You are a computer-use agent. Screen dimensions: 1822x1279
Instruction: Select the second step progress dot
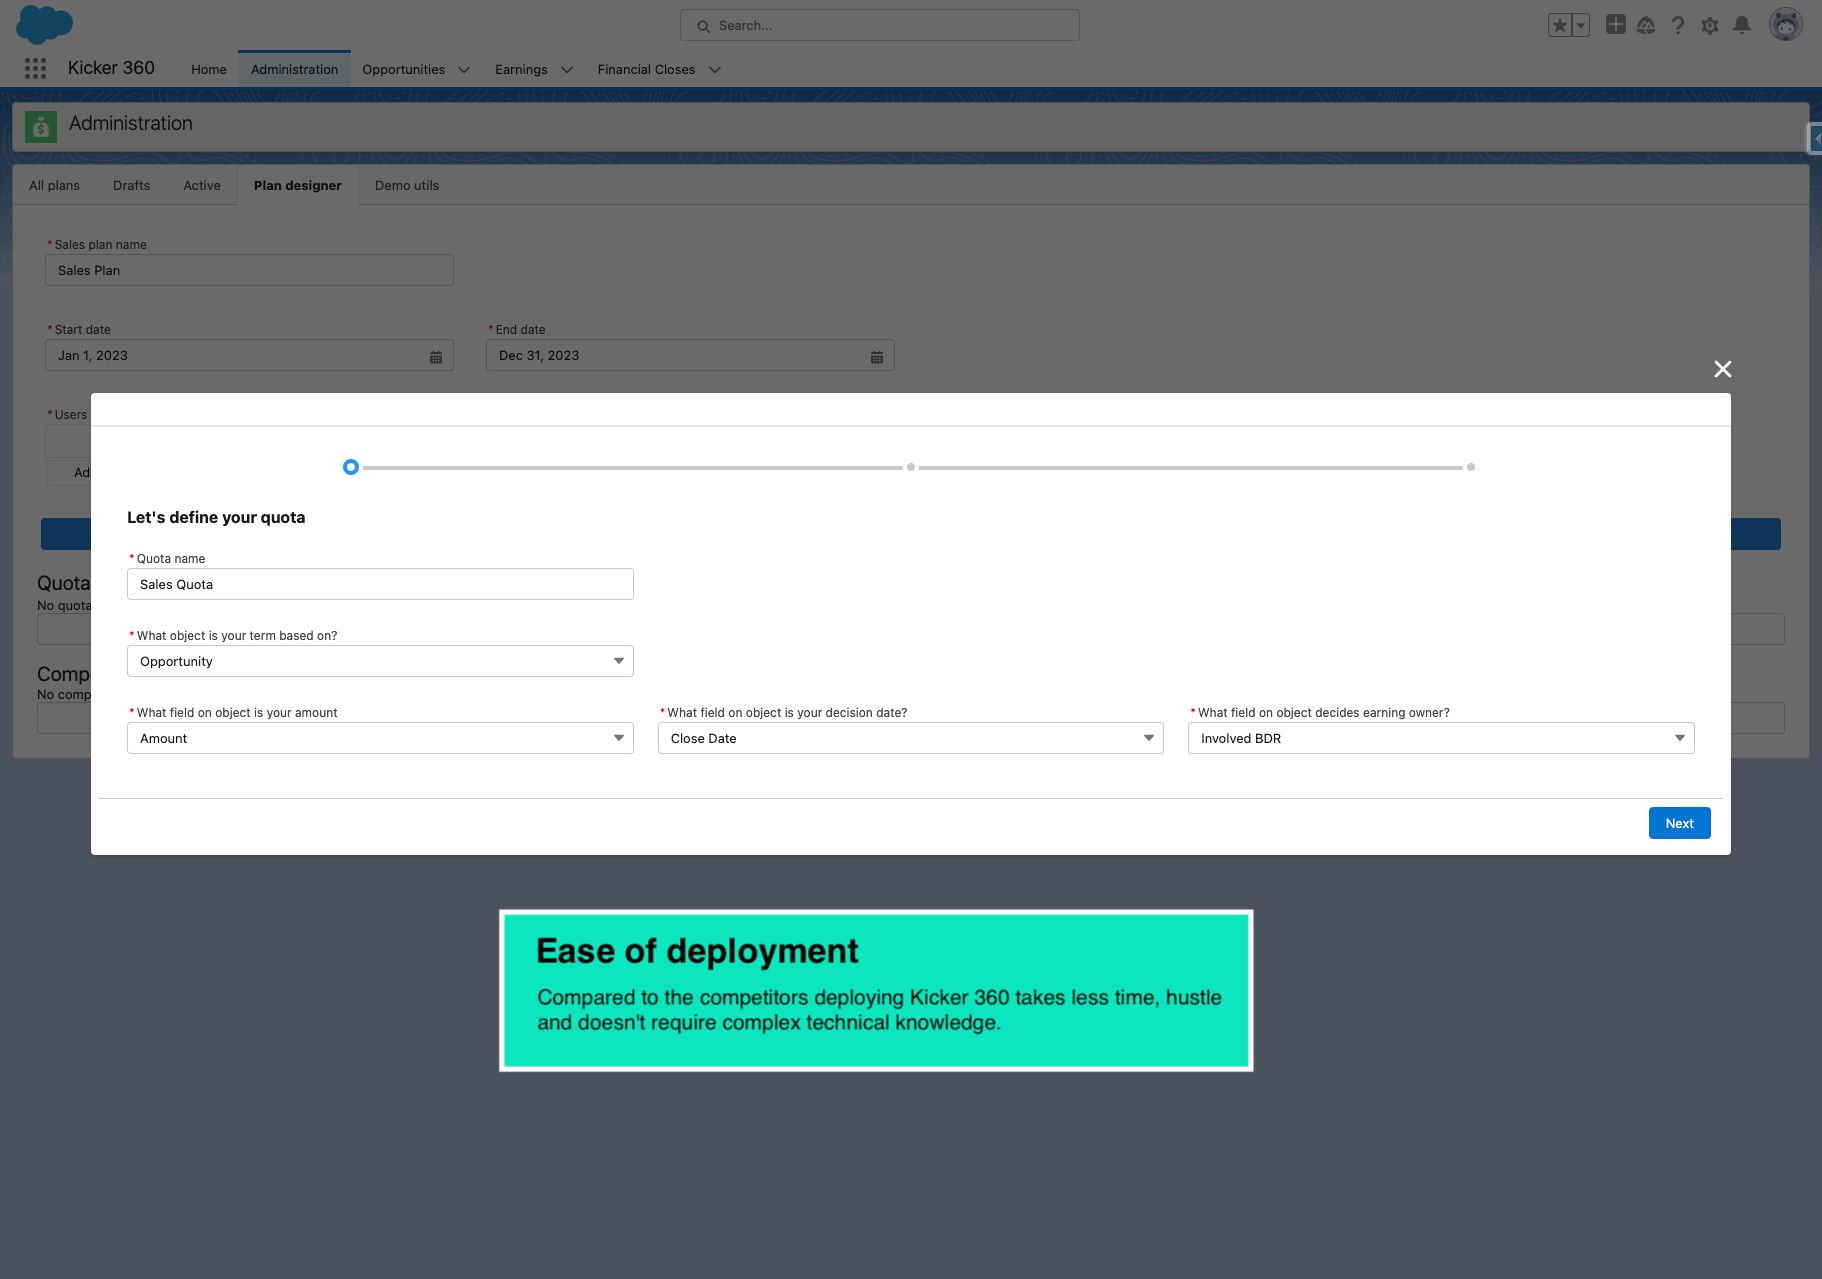[911, 467]
